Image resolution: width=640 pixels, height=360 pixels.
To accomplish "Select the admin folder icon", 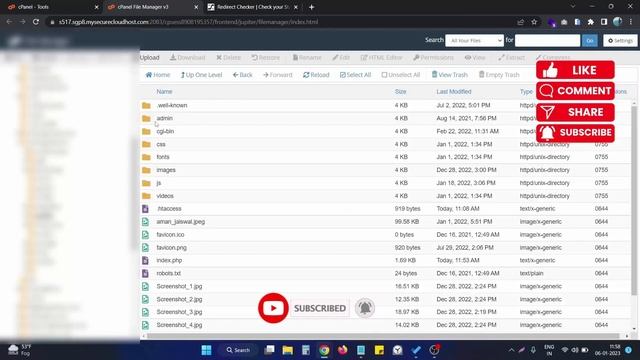I will (x=146, y=118).
